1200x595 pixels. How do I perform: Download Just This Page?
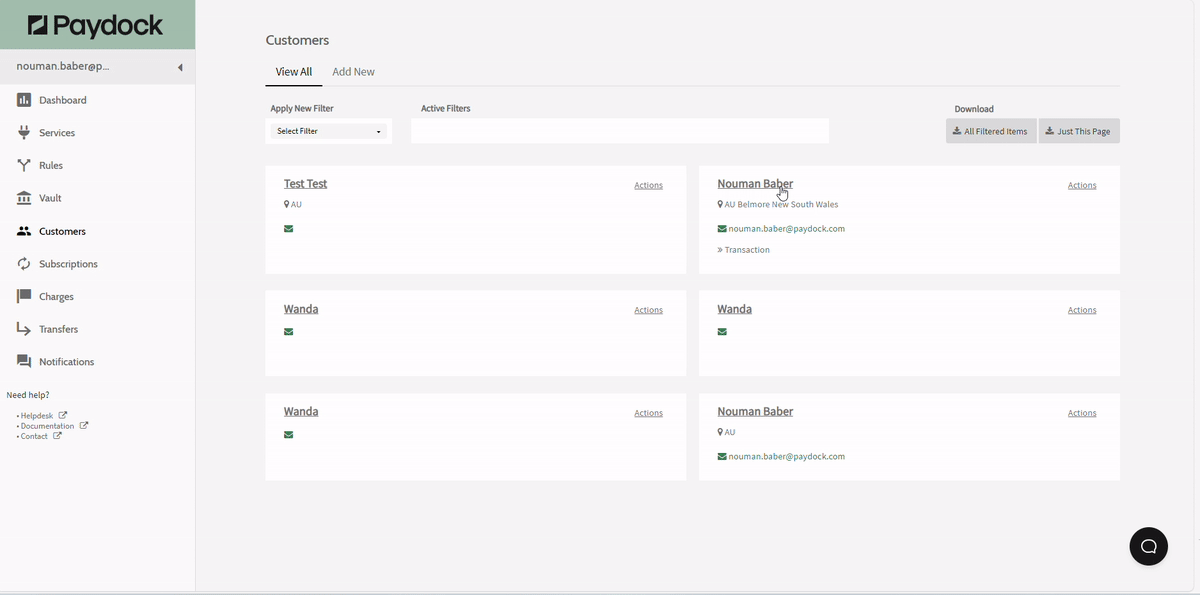[x=1078, y=131]
